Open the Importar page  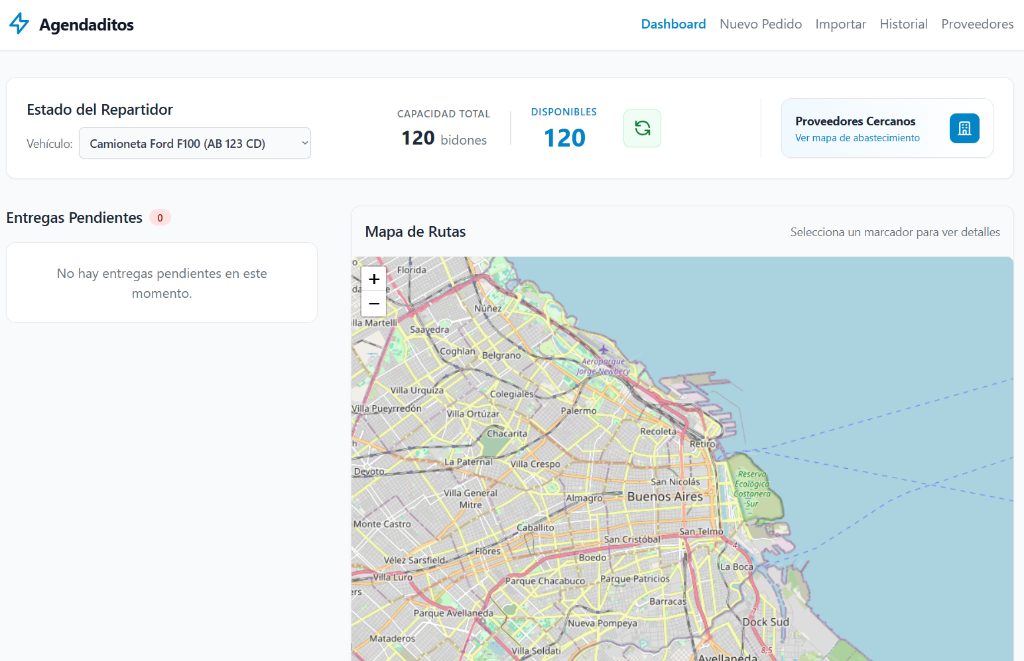(x=840, y=24)
